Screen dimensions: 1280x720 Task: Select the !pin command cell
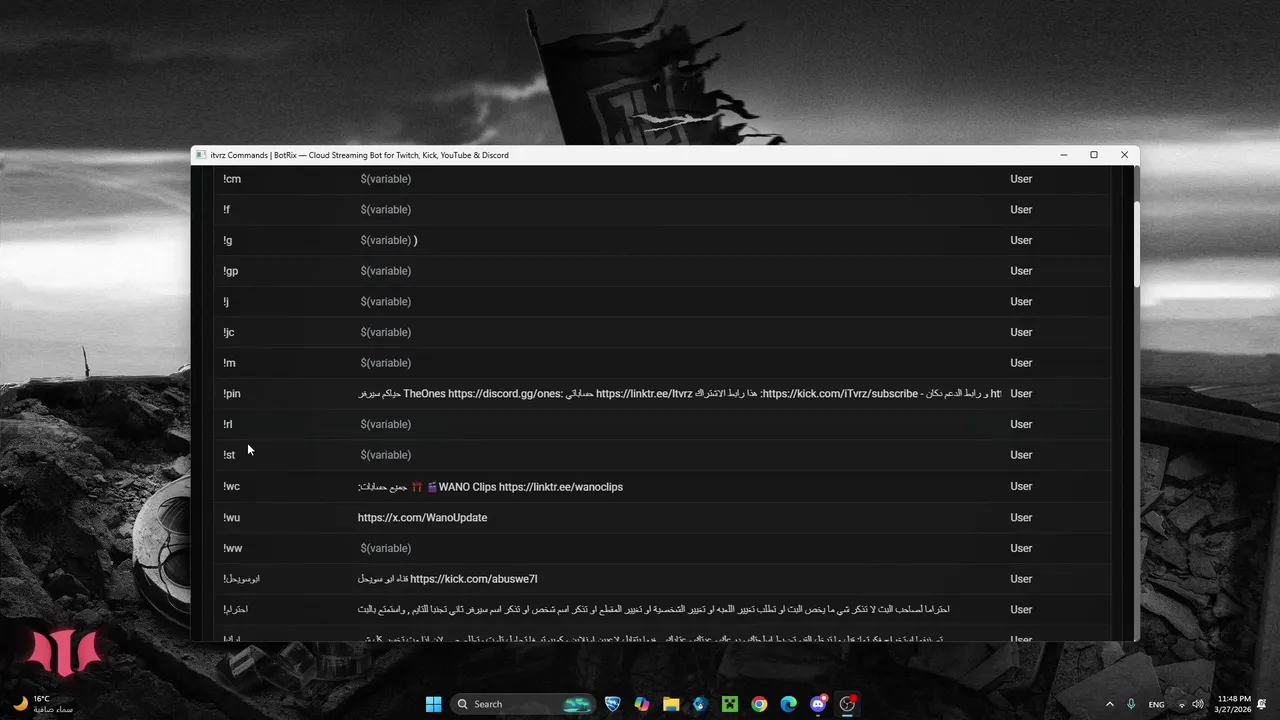coord(232,394)
